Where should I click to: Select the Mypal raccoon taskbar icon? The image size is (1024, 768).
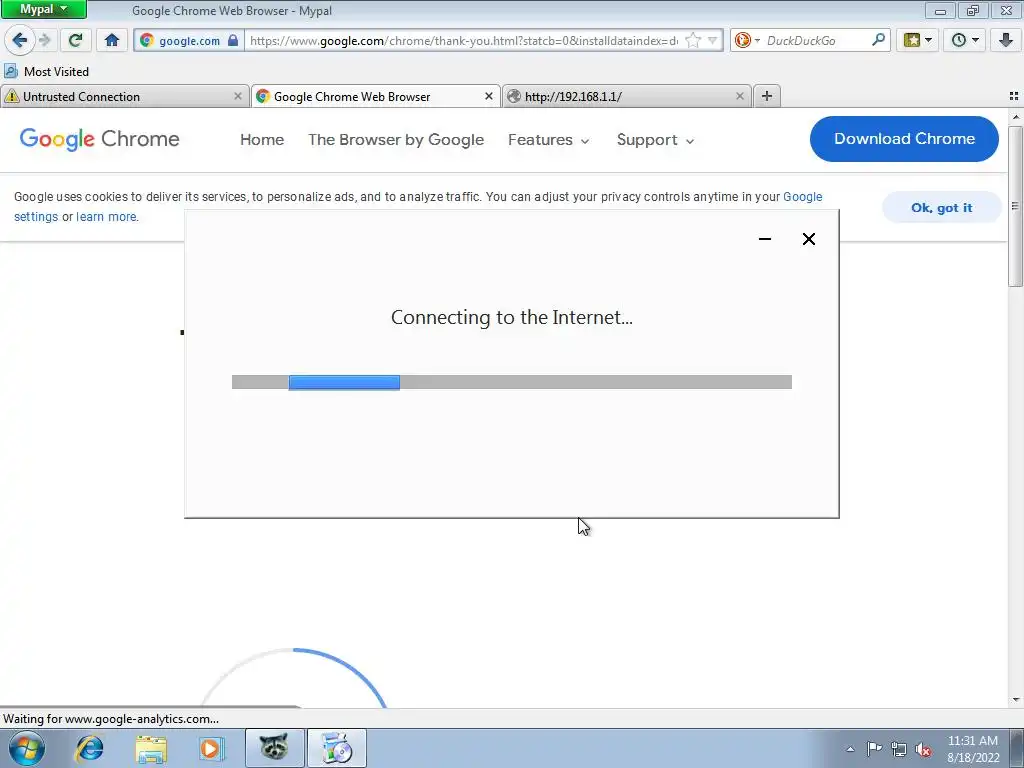[x=274, y=748]
